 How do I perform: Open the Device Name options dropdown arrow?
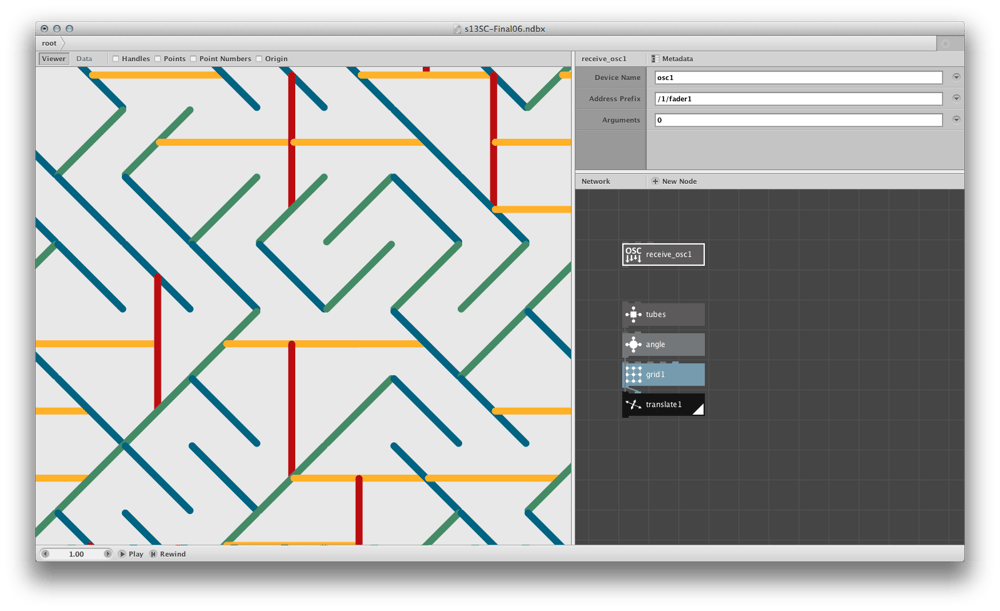[x=956, y=77]
